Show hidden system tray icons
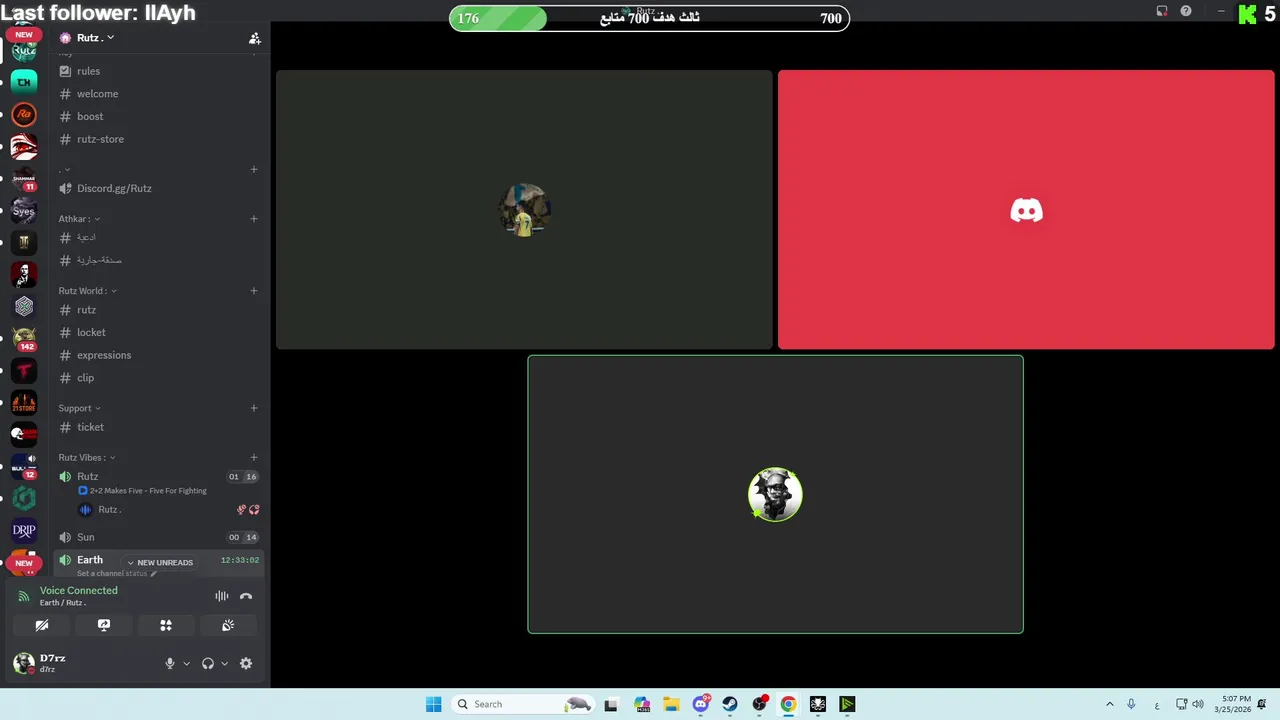Image resolution: width=1280 pixels, height=720 pixels. pos(1109,704)
